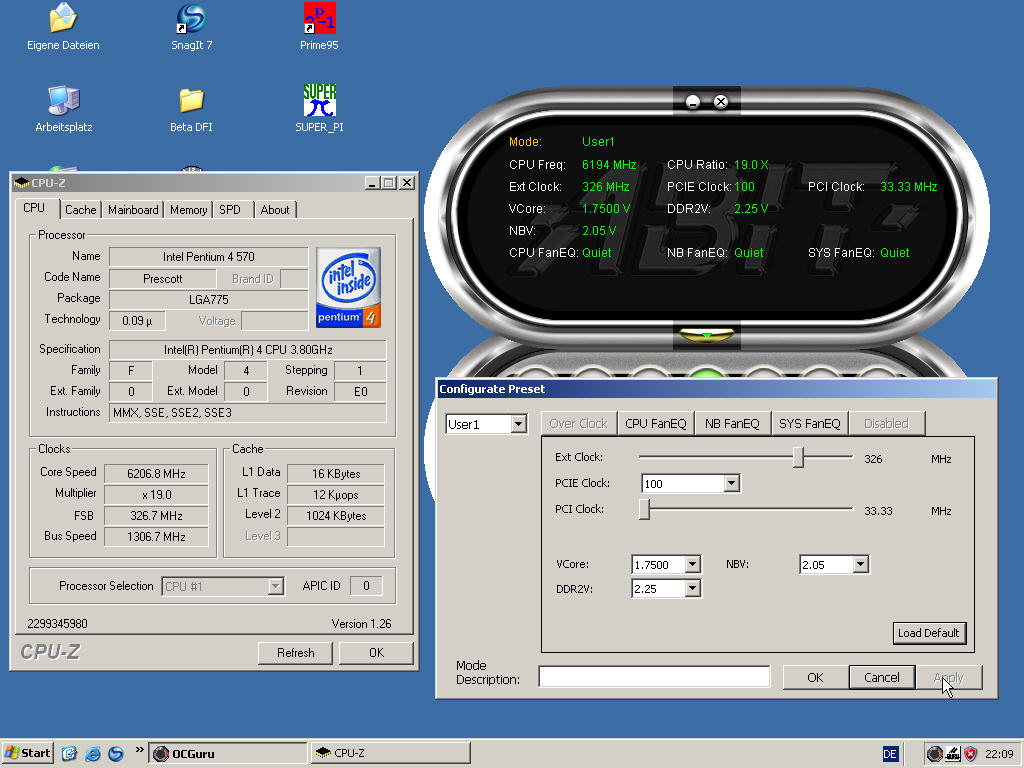Click the Load Default button
The width and height of the screenshot is (1024, 768).
coord(929,633)
